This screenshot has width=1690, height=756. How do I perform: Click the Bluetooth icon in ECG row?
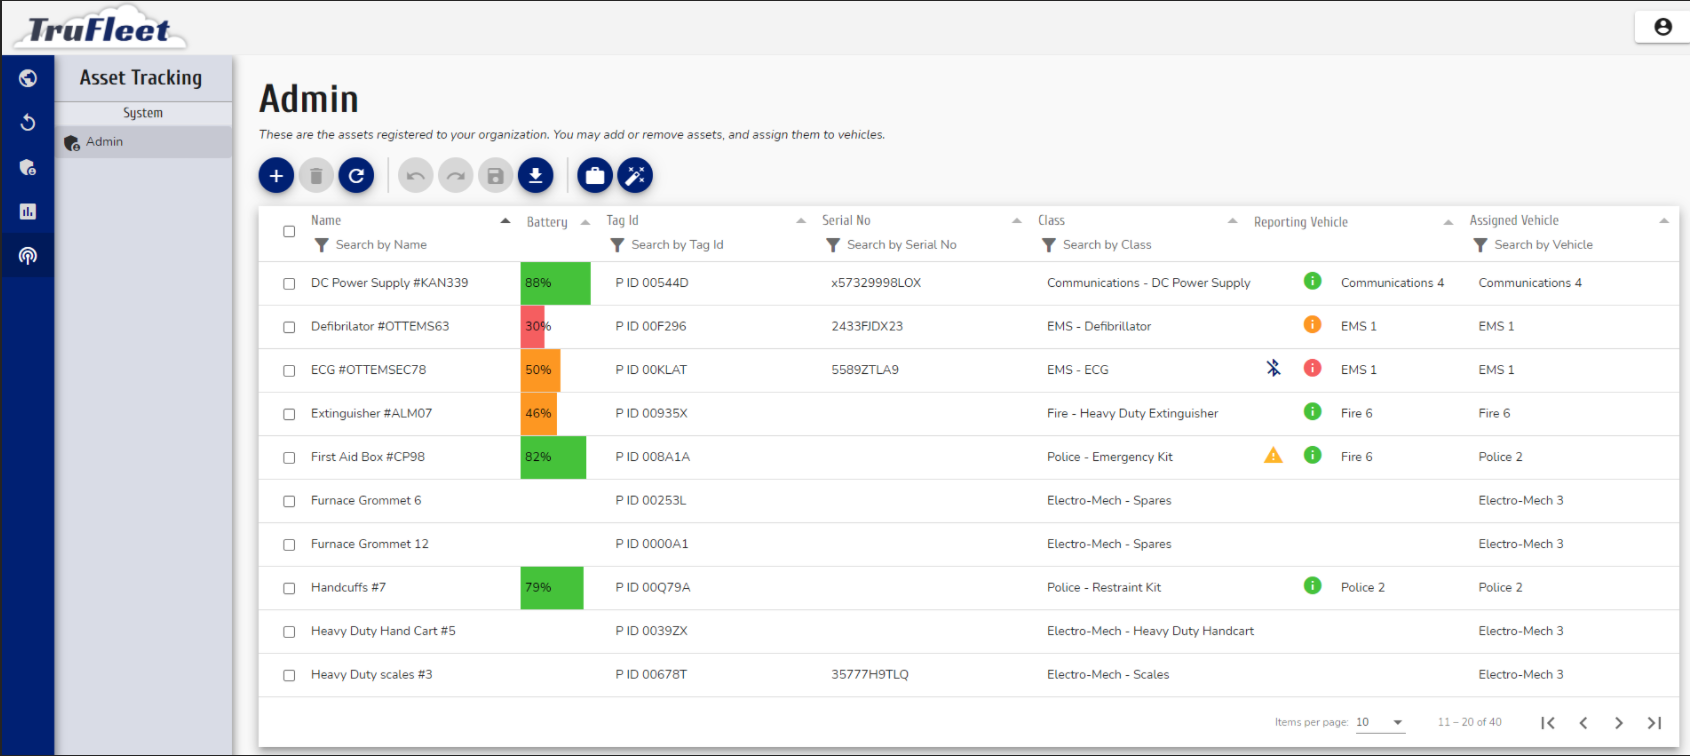pos(1273,368)
